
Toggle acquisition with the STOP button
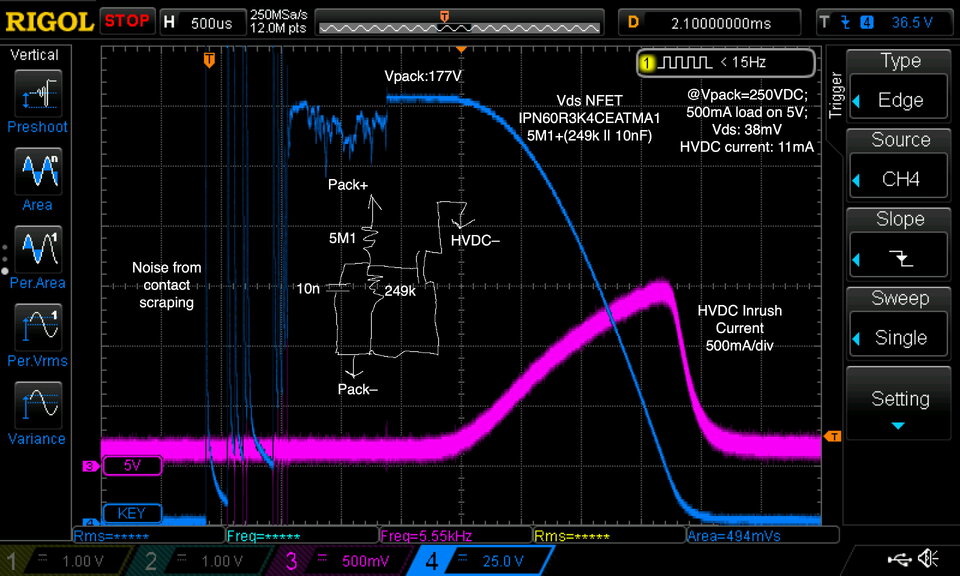coord(128,20)
